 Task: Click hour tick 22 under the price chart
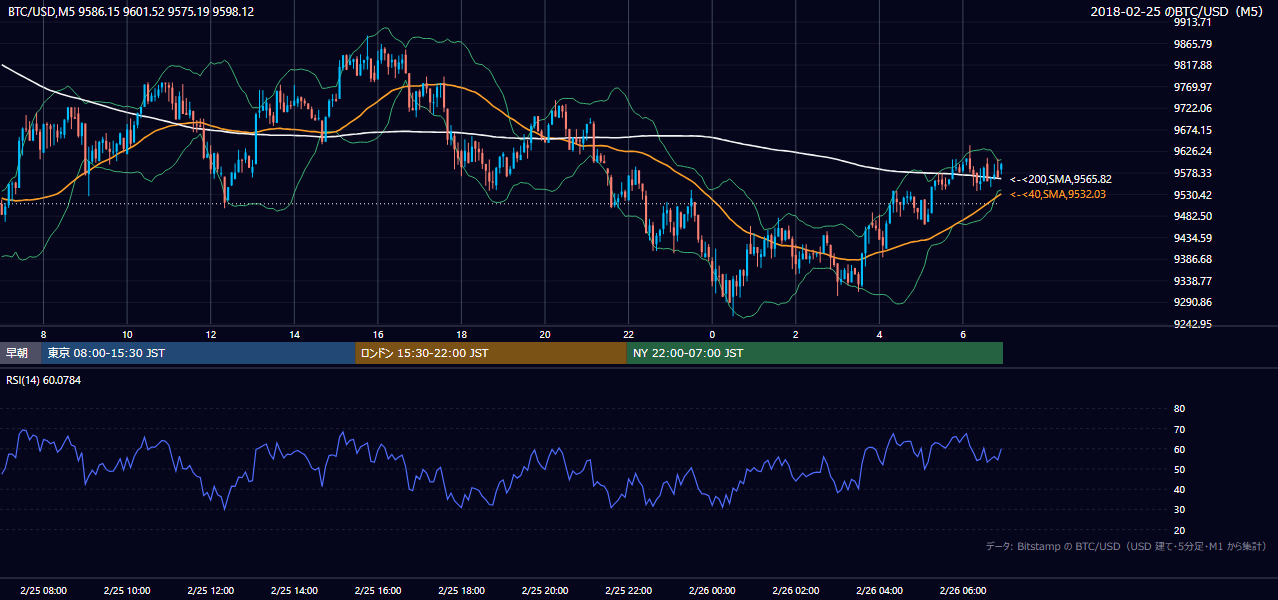tap(628, 334)
